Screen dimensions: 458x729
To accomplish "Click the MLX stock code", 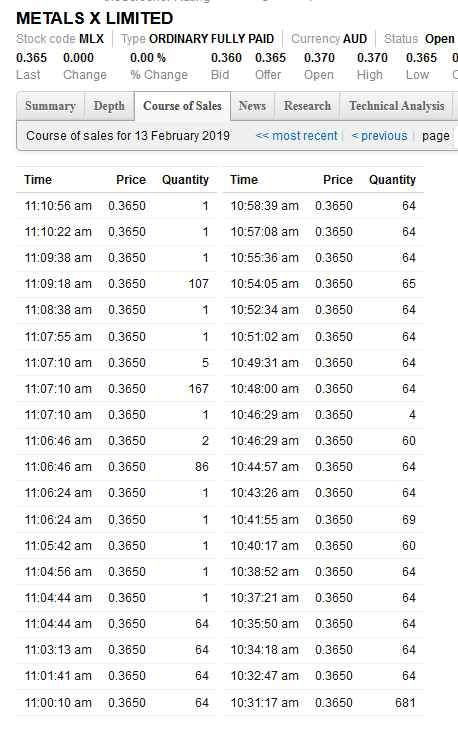I will (x=92, y=39).
